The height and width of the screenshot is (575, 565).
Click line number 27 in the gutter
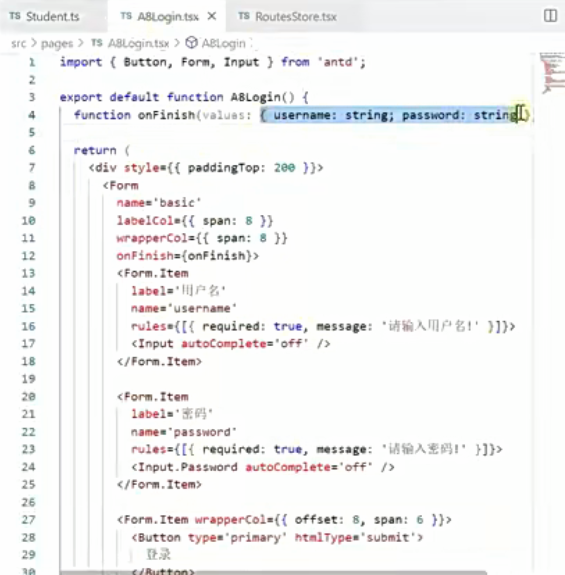point(29,520)
